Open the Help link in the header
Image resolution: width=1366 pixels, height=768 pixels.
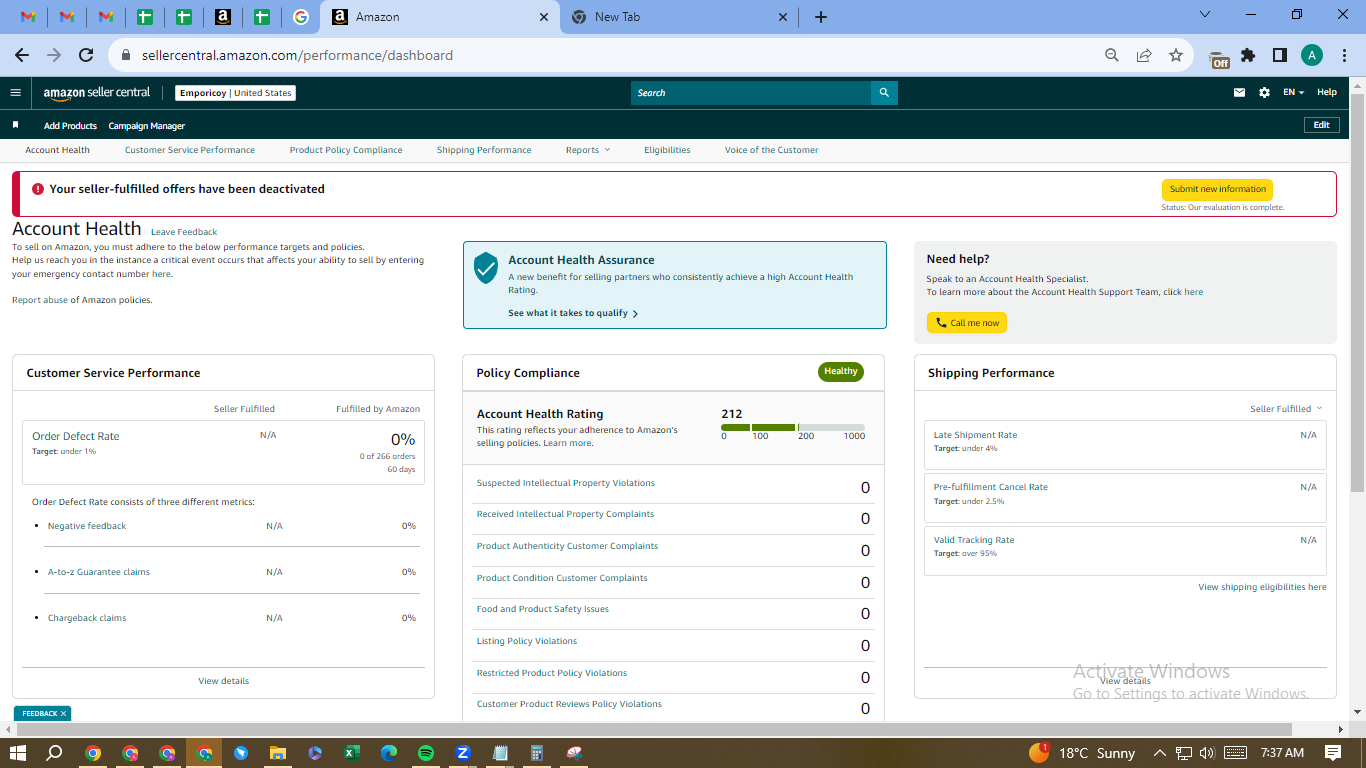pos(1327,93)
